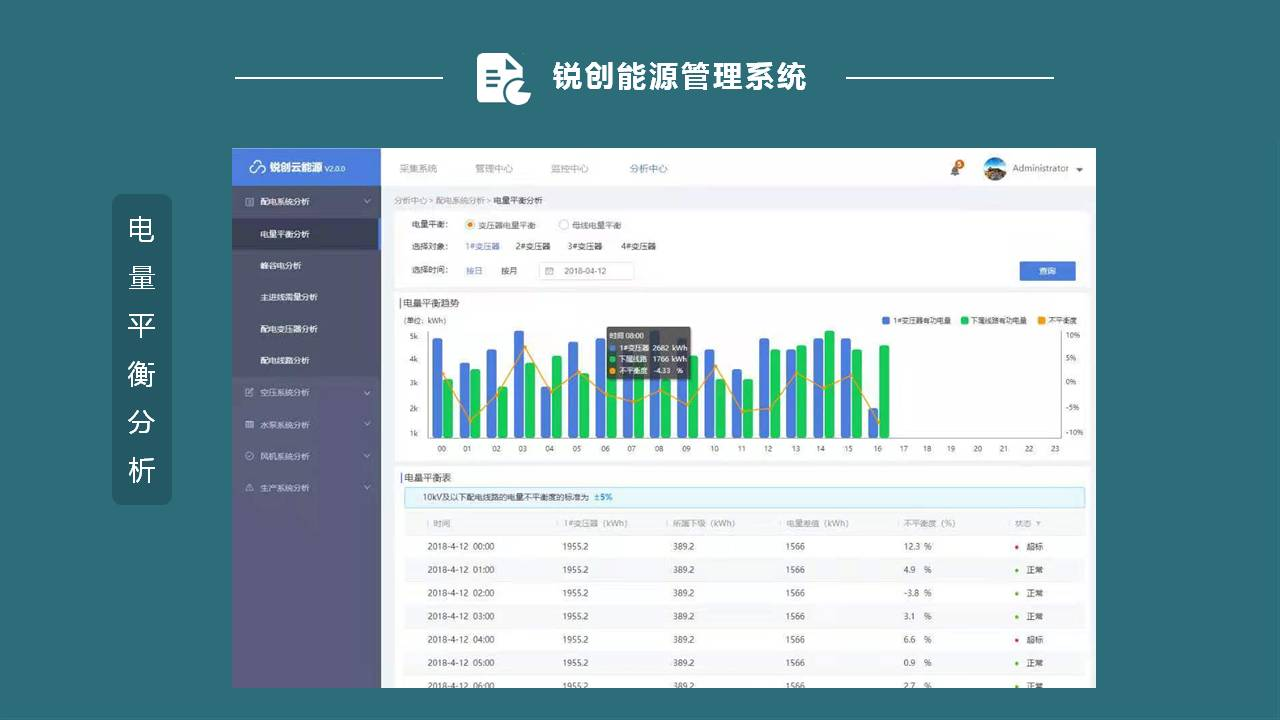Viewport: 1280px width, 720px height.
Task: Click the orange 不平衡度 legend swatch
Action: click(x=1041, y=321)
